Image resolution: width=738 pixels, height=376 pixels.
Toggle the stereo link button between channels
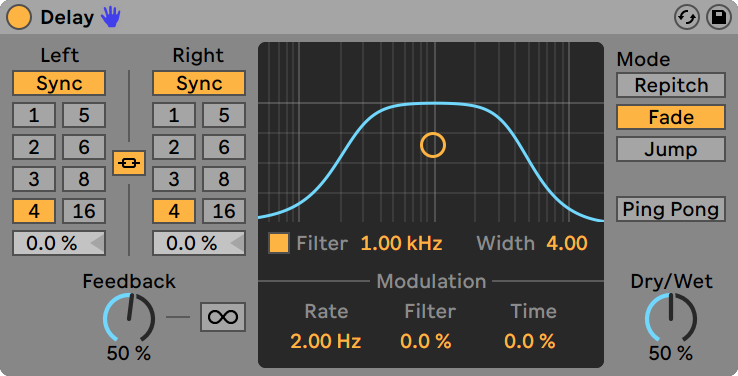[129, 163]
